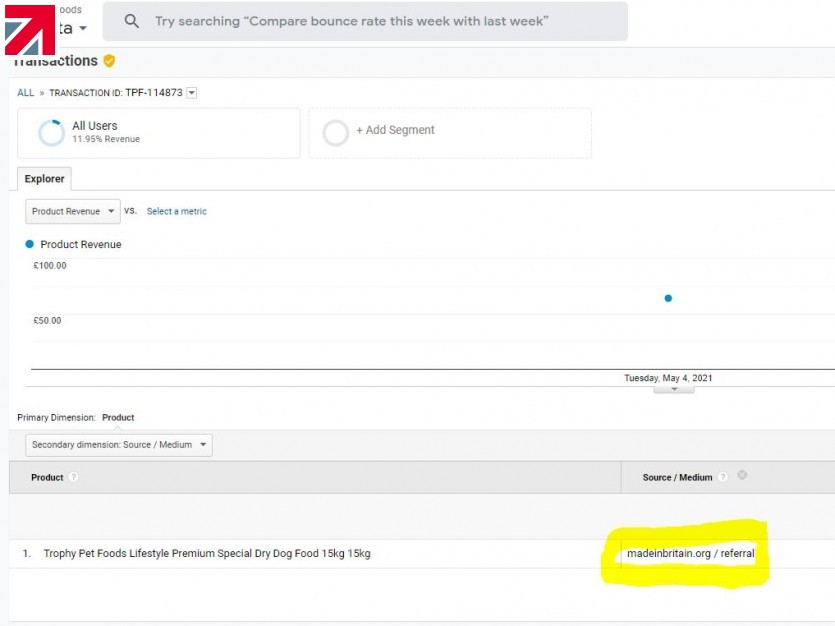This screenshot has height=626, width=835.
Task: Click the Select a metric link
Action: coord(176,211)
